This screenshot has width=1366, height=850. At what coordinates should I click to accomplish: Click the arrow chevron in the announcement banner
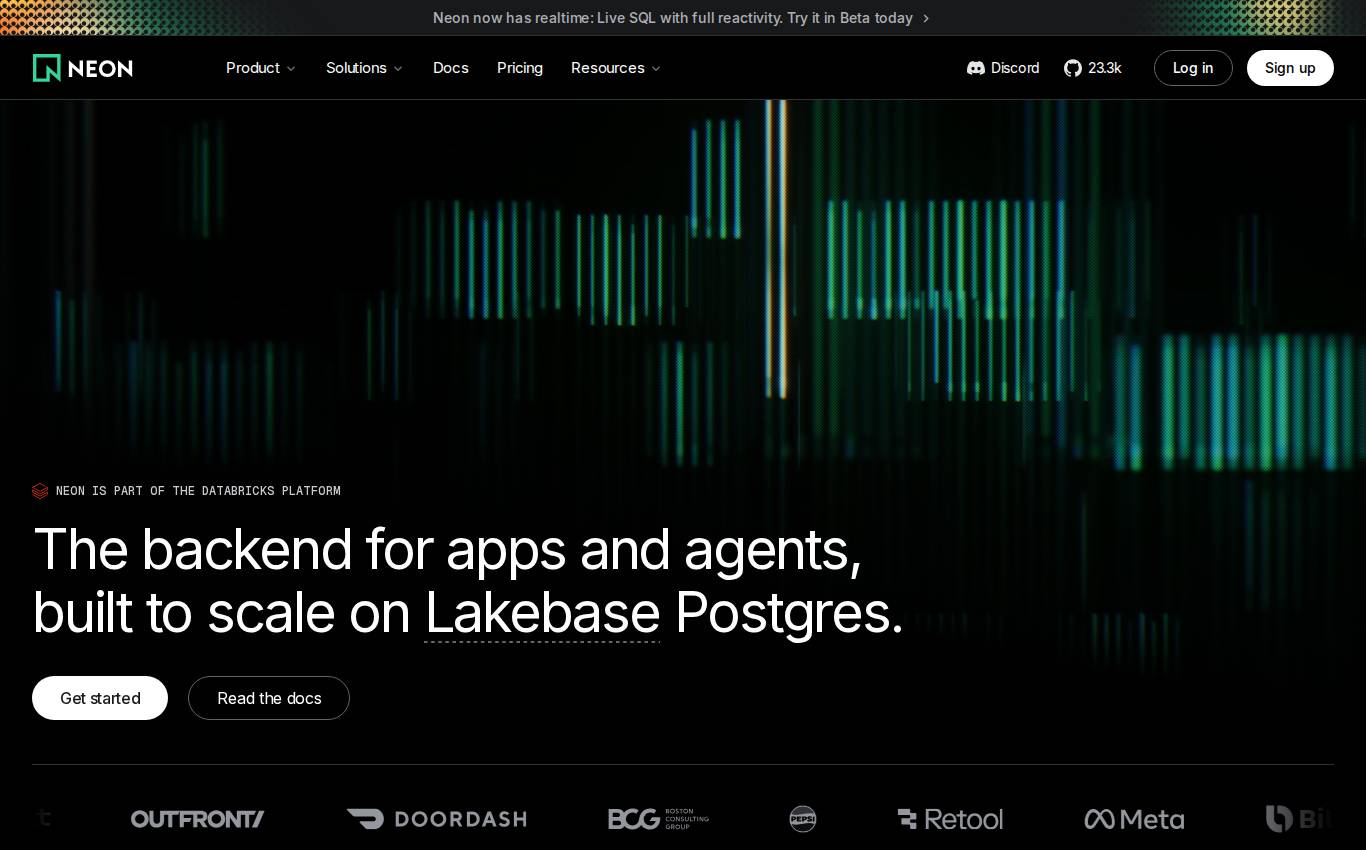click(926, 18)
